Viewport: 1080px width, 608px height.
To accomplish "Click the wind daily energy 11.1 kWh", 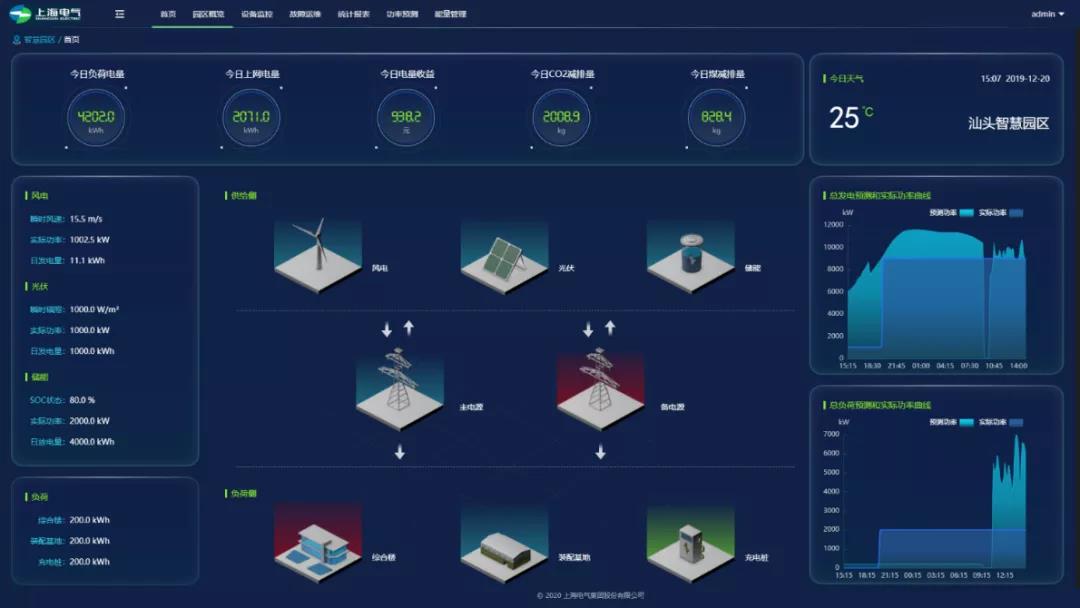I will coord(87,260).
